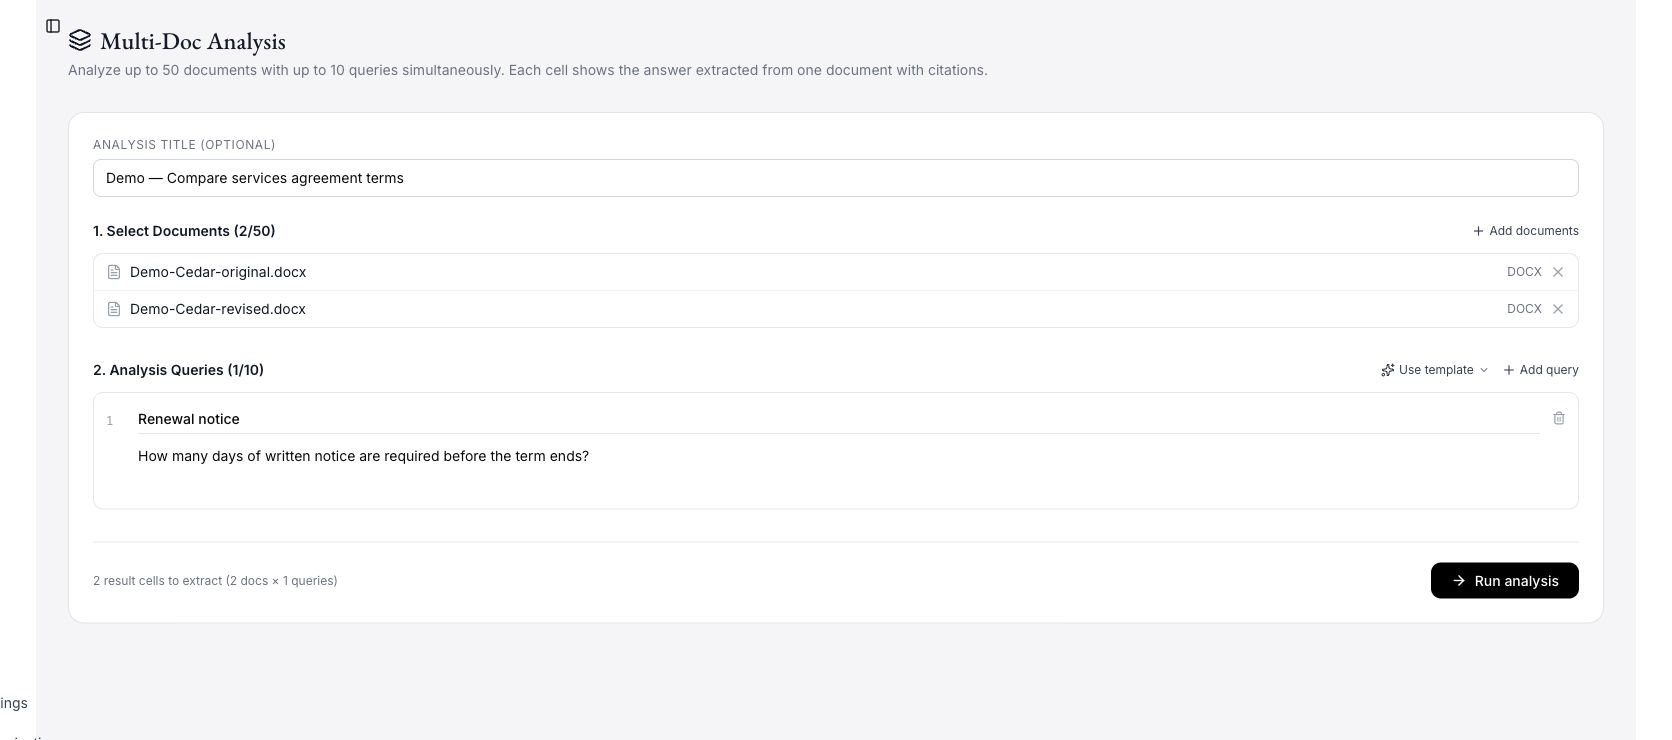Viewport: 1672px width, 740px height.
Task: Click the file icon beside Demo-Cedar-original.docx
Action: (114, 272)
